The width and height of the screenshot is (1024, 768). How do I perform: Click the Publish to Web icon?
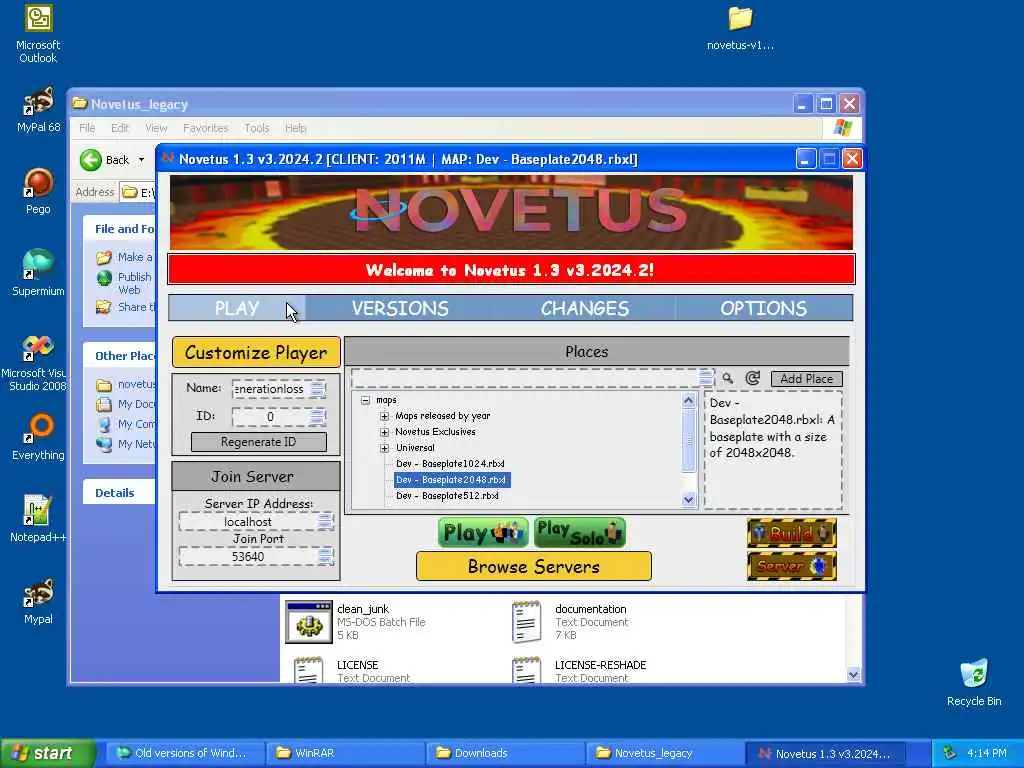pyautogui.click(x=104, y=278)
